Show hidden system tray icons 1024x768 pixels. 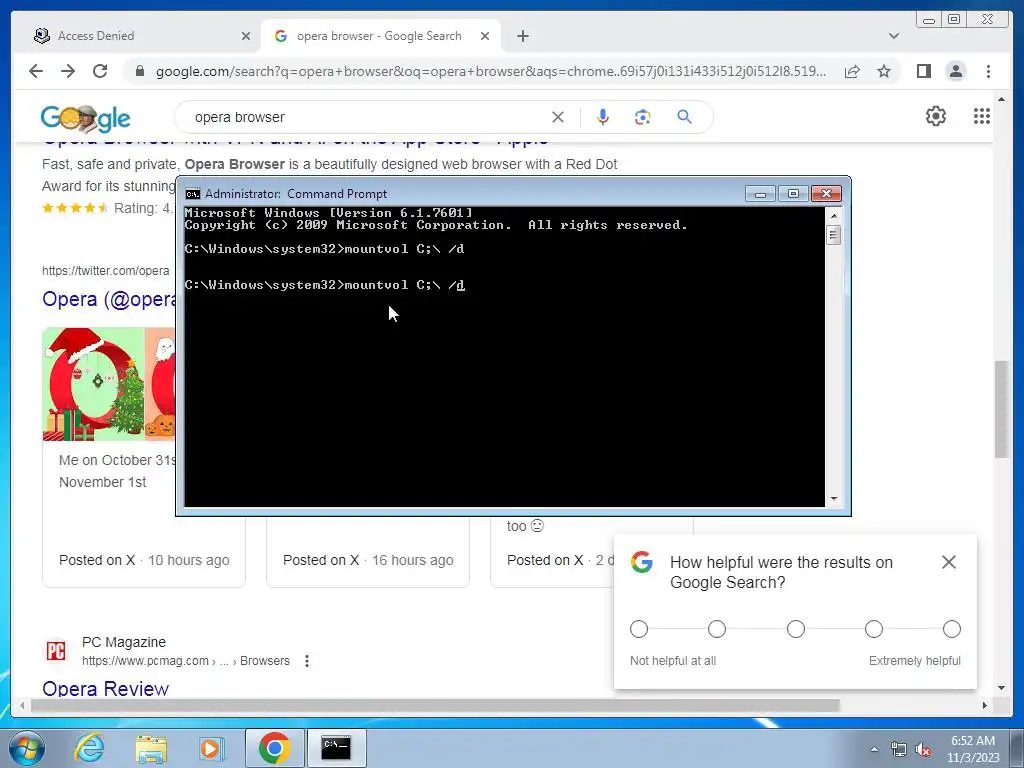(x=874, y=749)
